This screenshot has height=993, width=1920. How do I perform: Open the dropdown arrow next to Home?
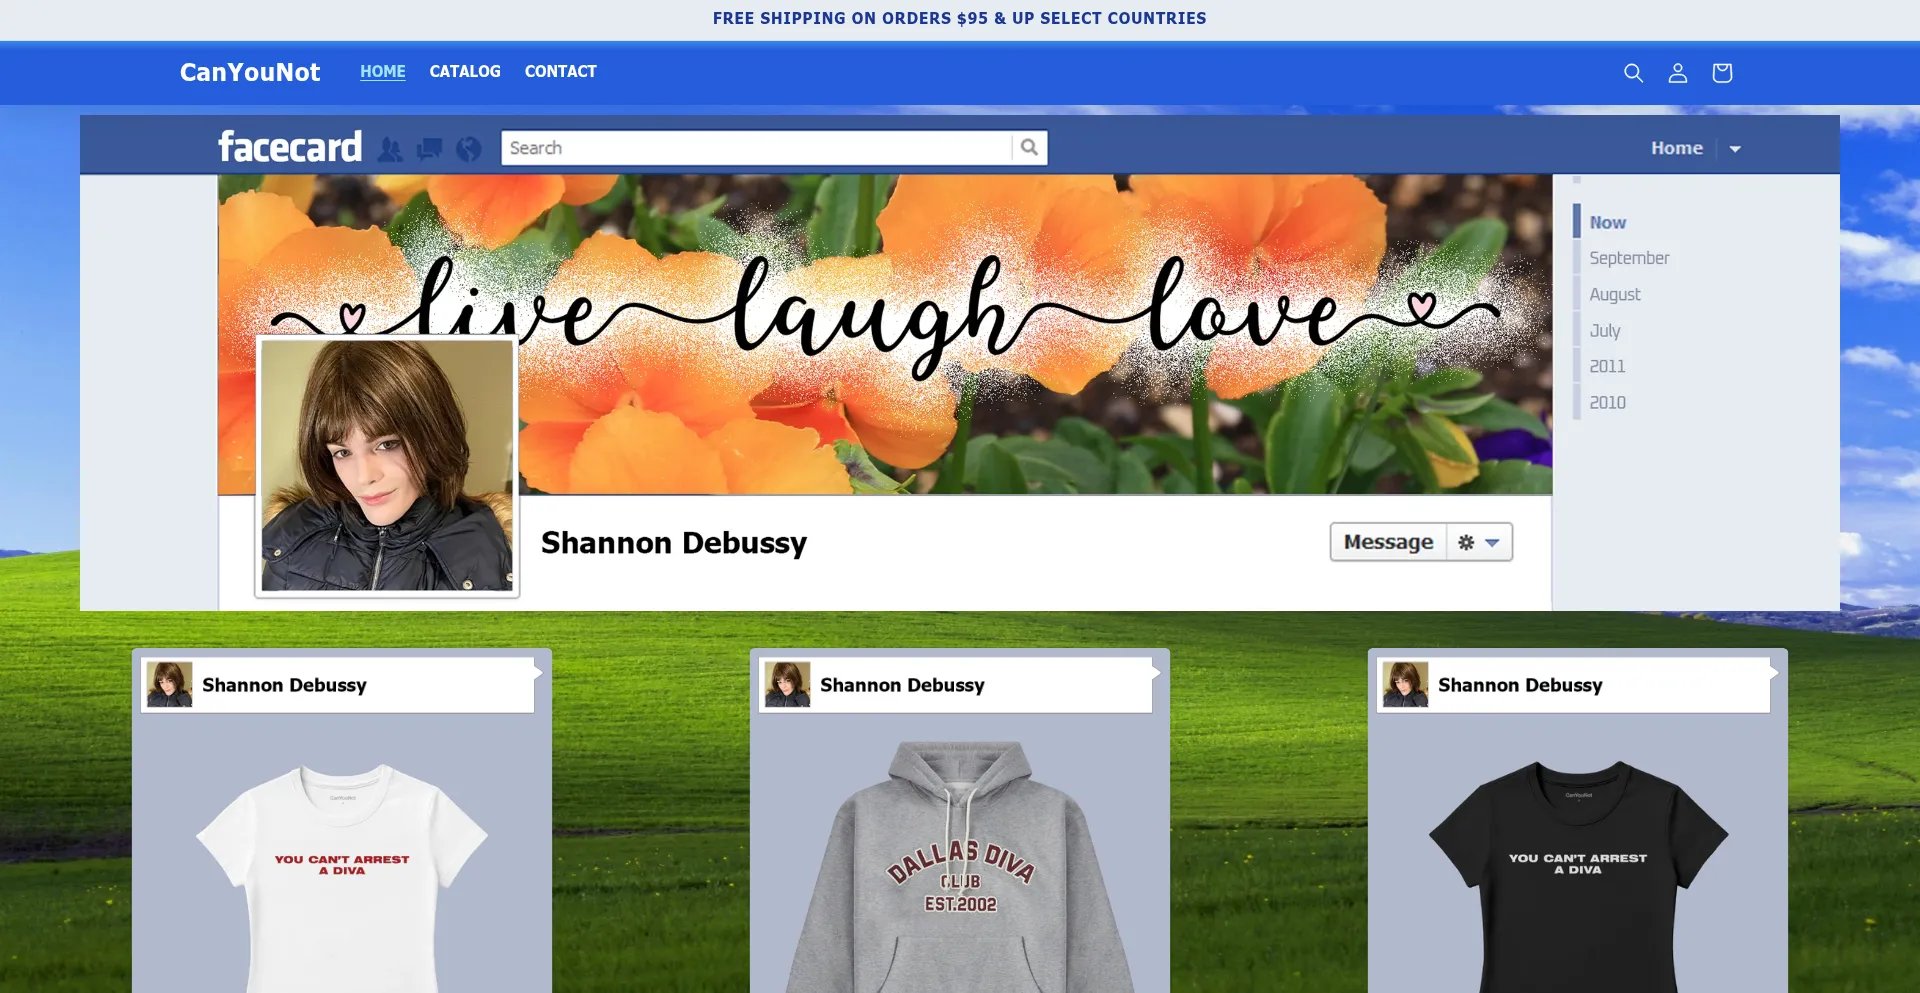(1735, 149)
